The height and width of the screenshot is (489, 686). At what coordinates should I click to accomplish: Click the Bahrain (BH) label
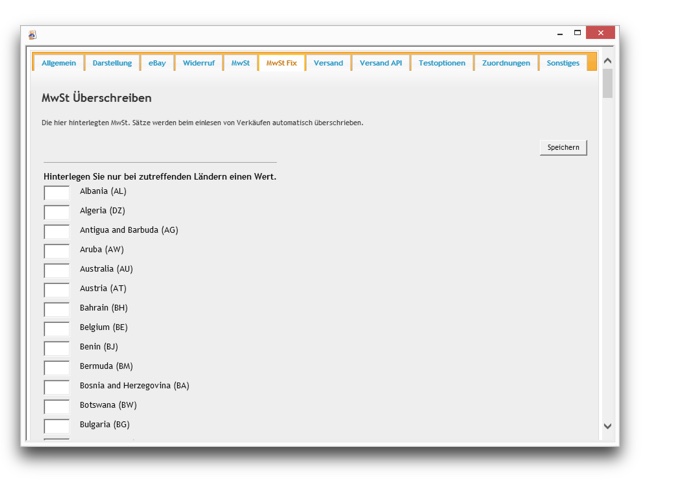(104, 308)
